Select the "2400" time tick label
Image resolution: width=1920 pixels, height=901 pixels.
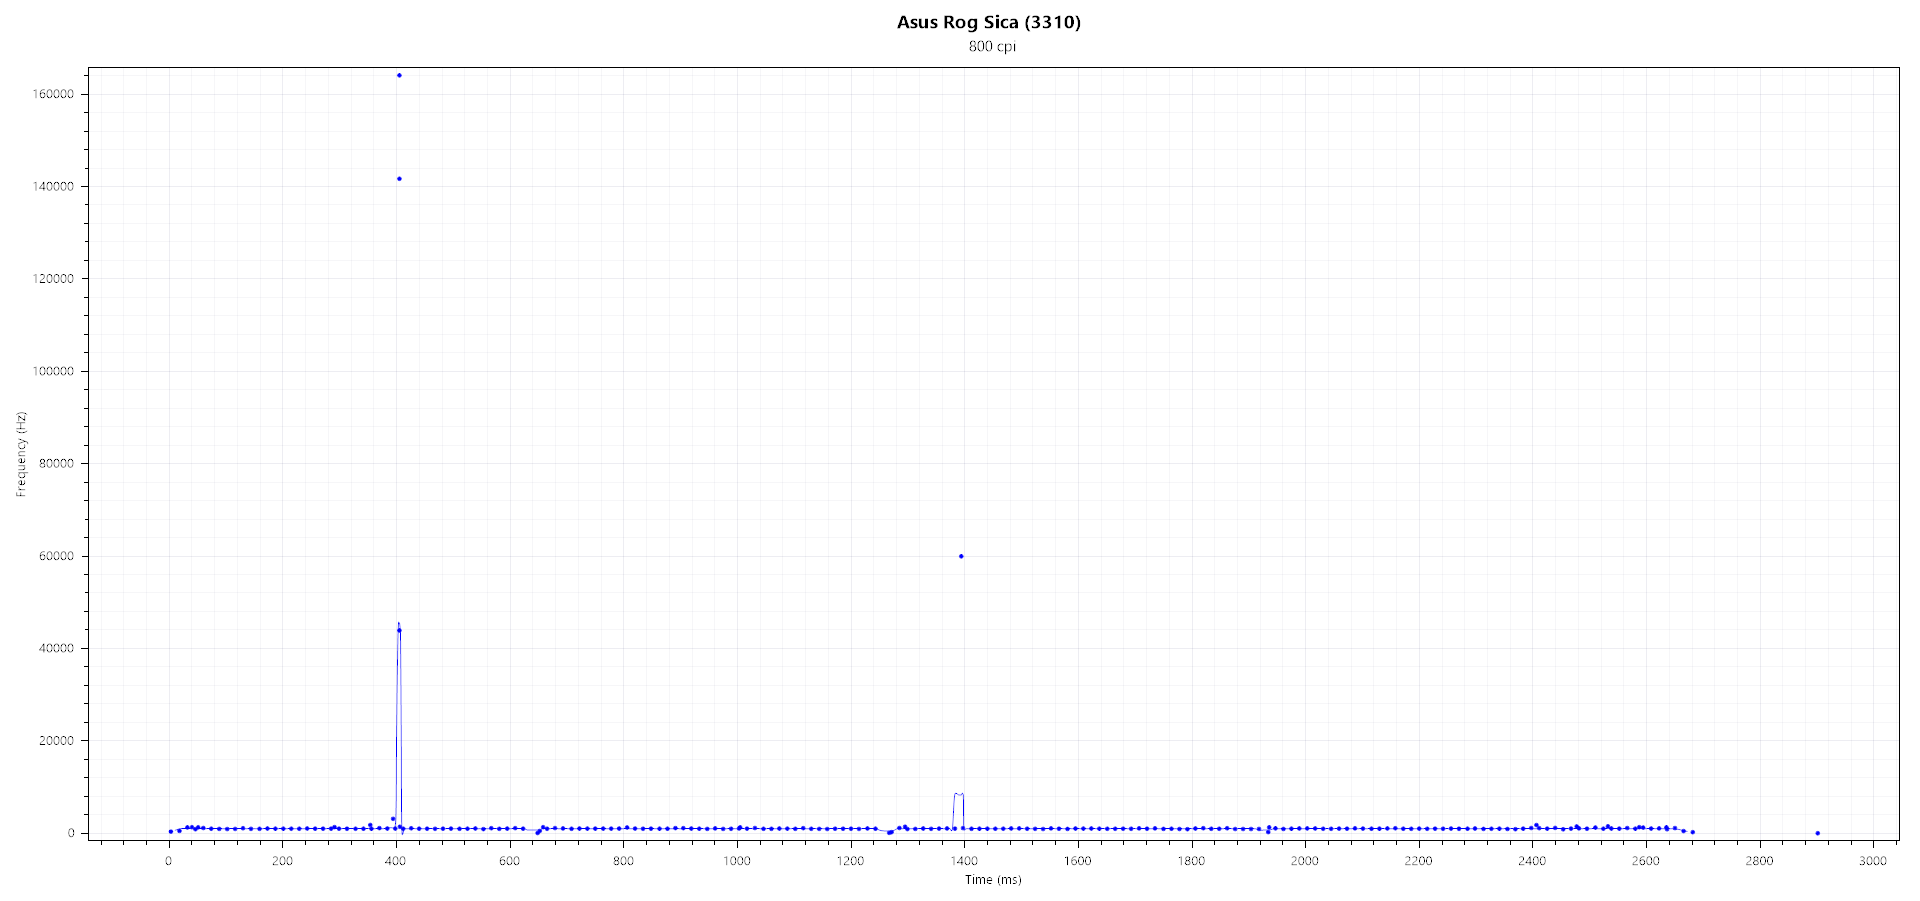pos(1532,861)
